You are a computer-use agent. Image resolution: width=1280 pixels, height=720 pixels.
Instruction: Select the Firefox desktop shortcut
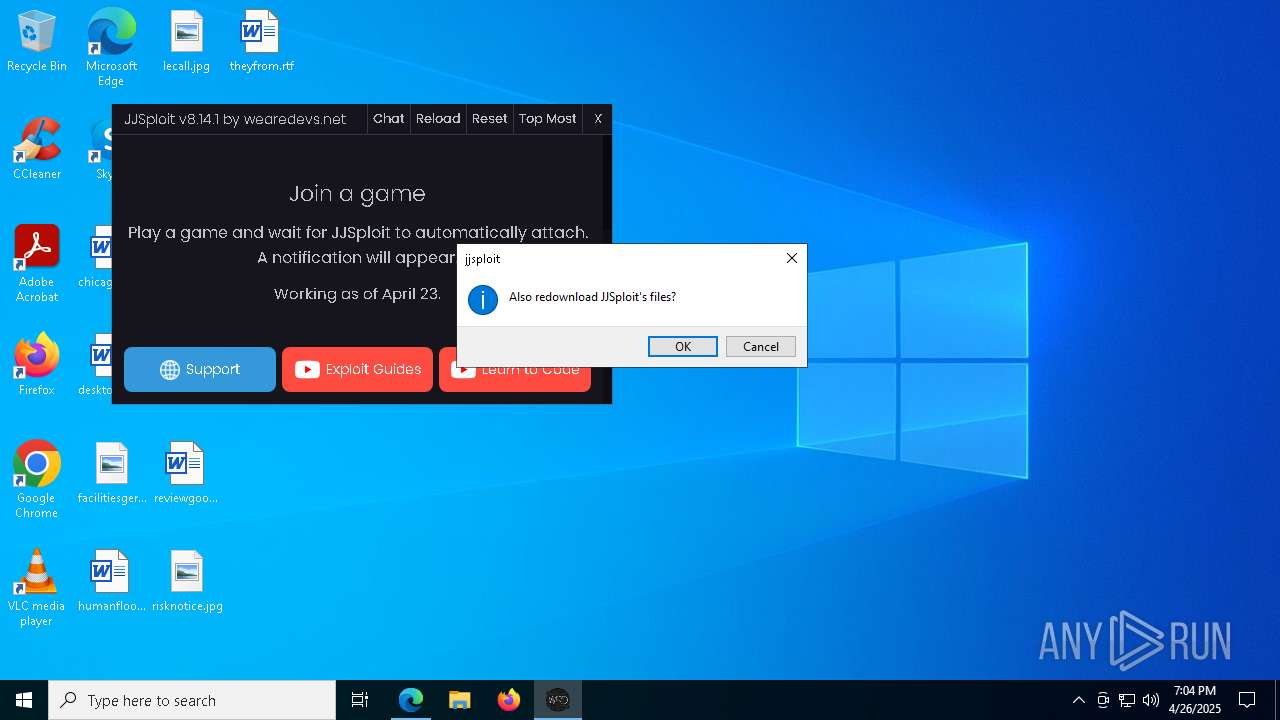pyautogui.click(x=37, y=365)
